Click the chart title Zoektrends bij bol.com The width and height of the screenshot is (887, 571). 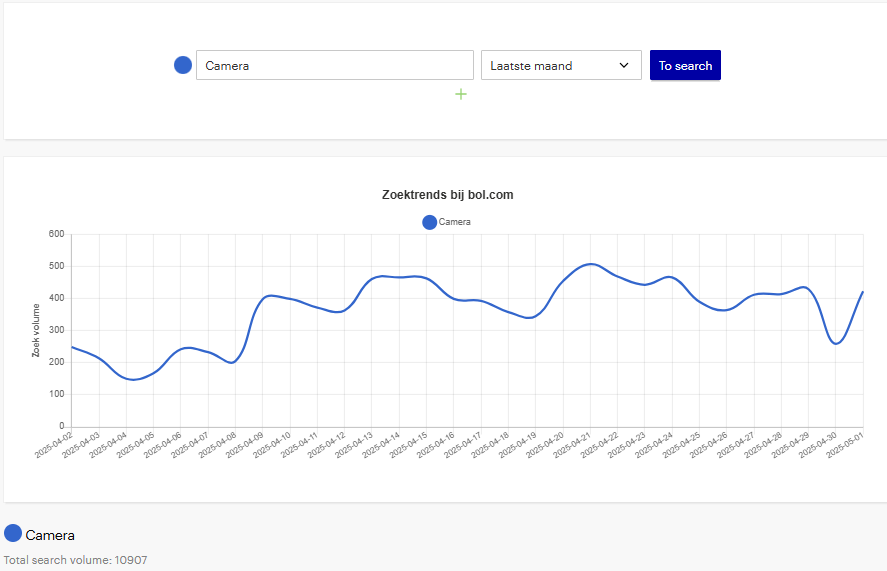click(x=447, y=195)
